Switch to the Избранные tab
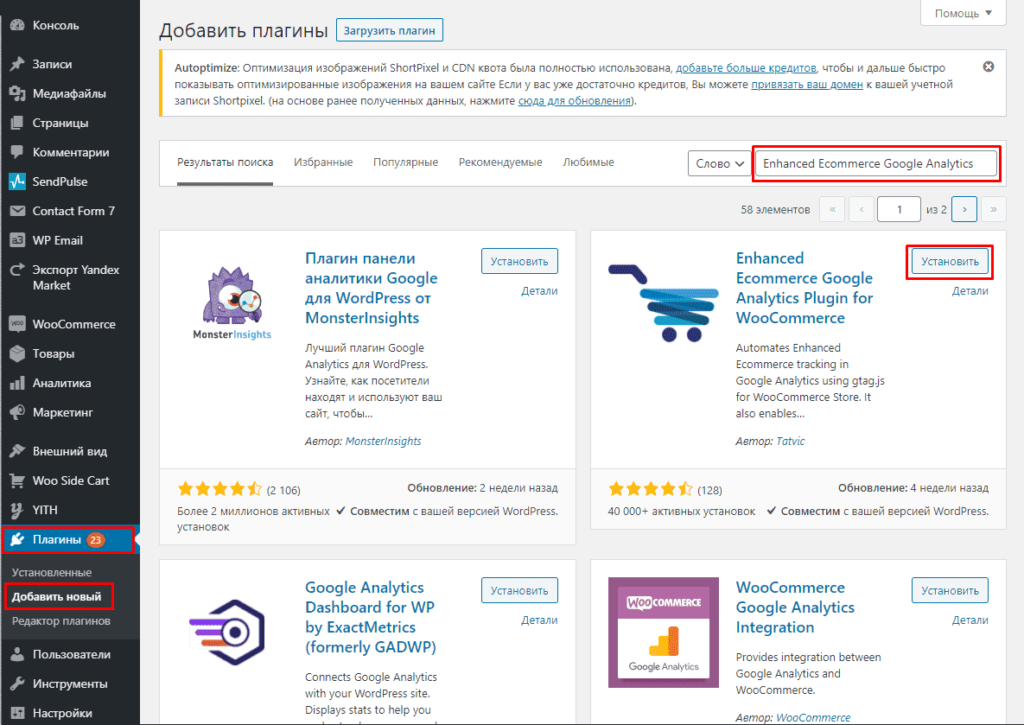Viewport: 1024px width, 725px height. point(323,162)
